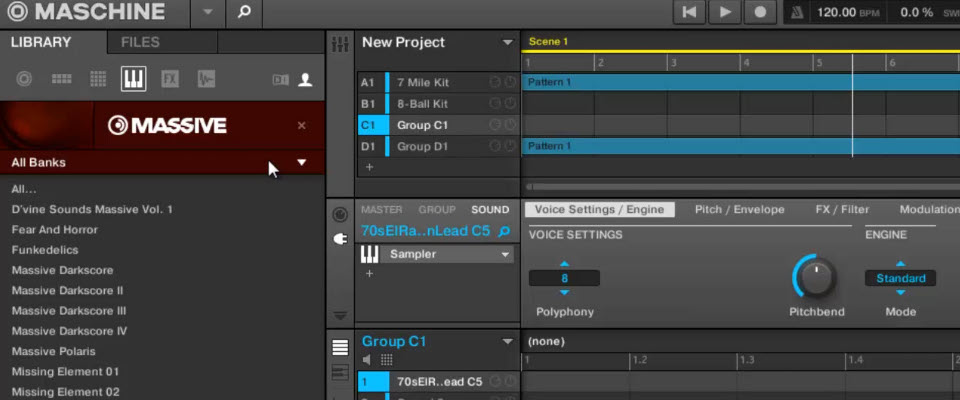Viewport: 960px width, 400px height.
Task: Solo the 7 Mile Kit group
Action: click(510, 83)
